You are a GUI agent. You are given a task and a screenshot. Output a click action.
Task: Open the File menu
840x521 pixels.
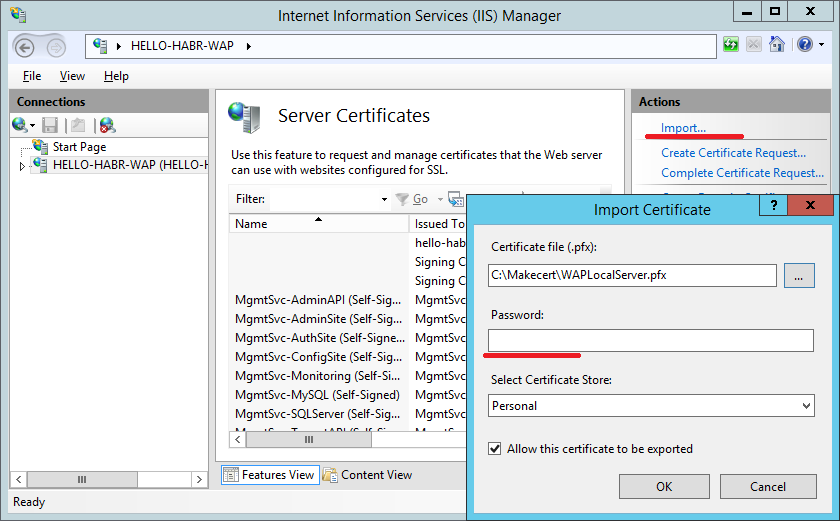tap(32, 76)
